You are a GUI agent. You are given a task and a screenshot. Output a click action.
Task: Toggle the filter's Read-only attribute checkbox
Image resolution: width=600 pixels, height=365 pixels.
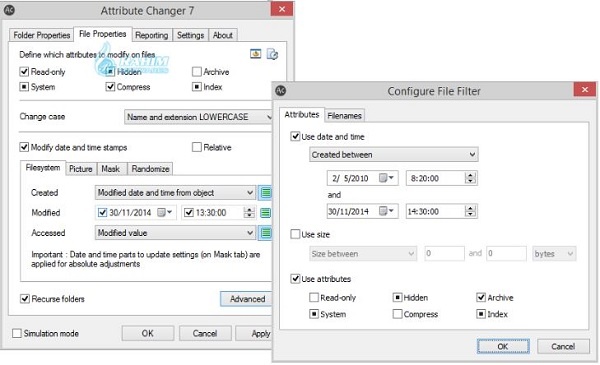point(314,297)
